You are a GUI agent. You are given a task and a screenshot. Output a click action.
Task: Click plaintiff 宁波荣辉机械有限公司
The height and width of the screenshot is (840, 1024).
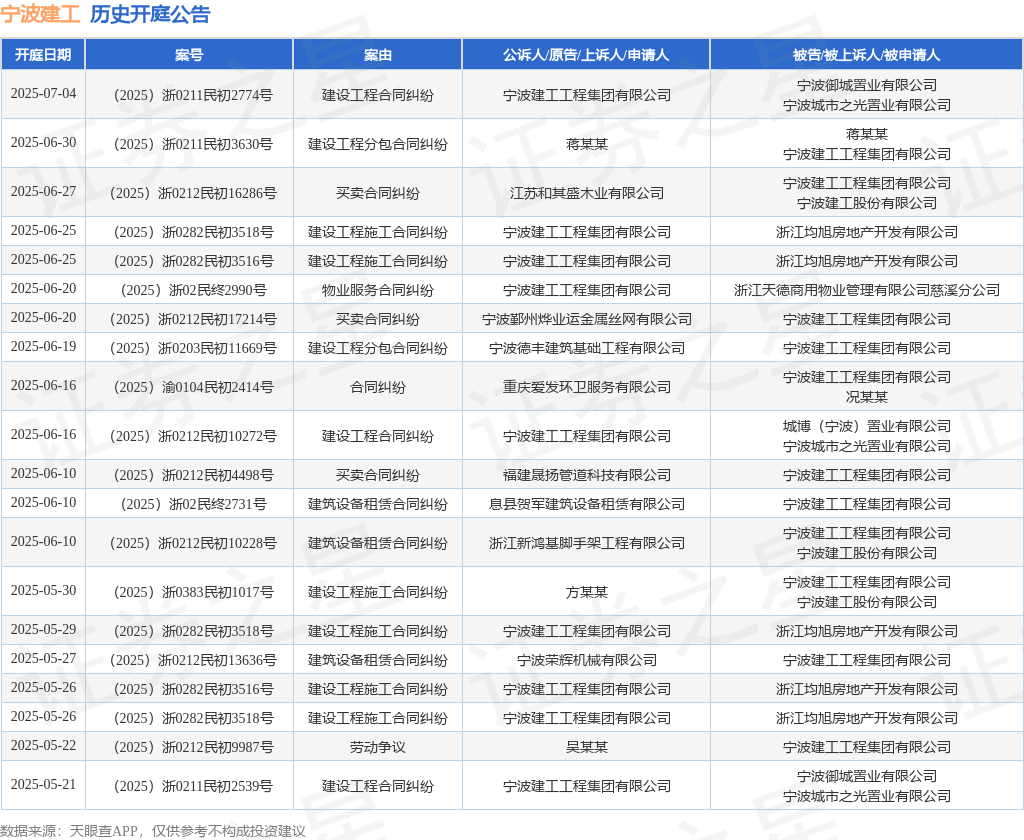click(x=586, y=660)
